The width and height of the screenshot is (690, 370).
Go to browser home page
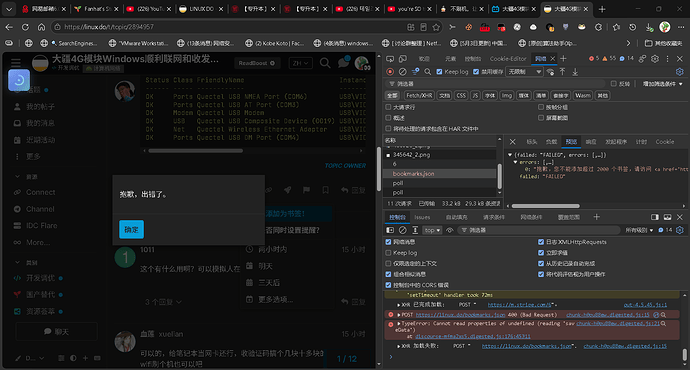[41, 27]
